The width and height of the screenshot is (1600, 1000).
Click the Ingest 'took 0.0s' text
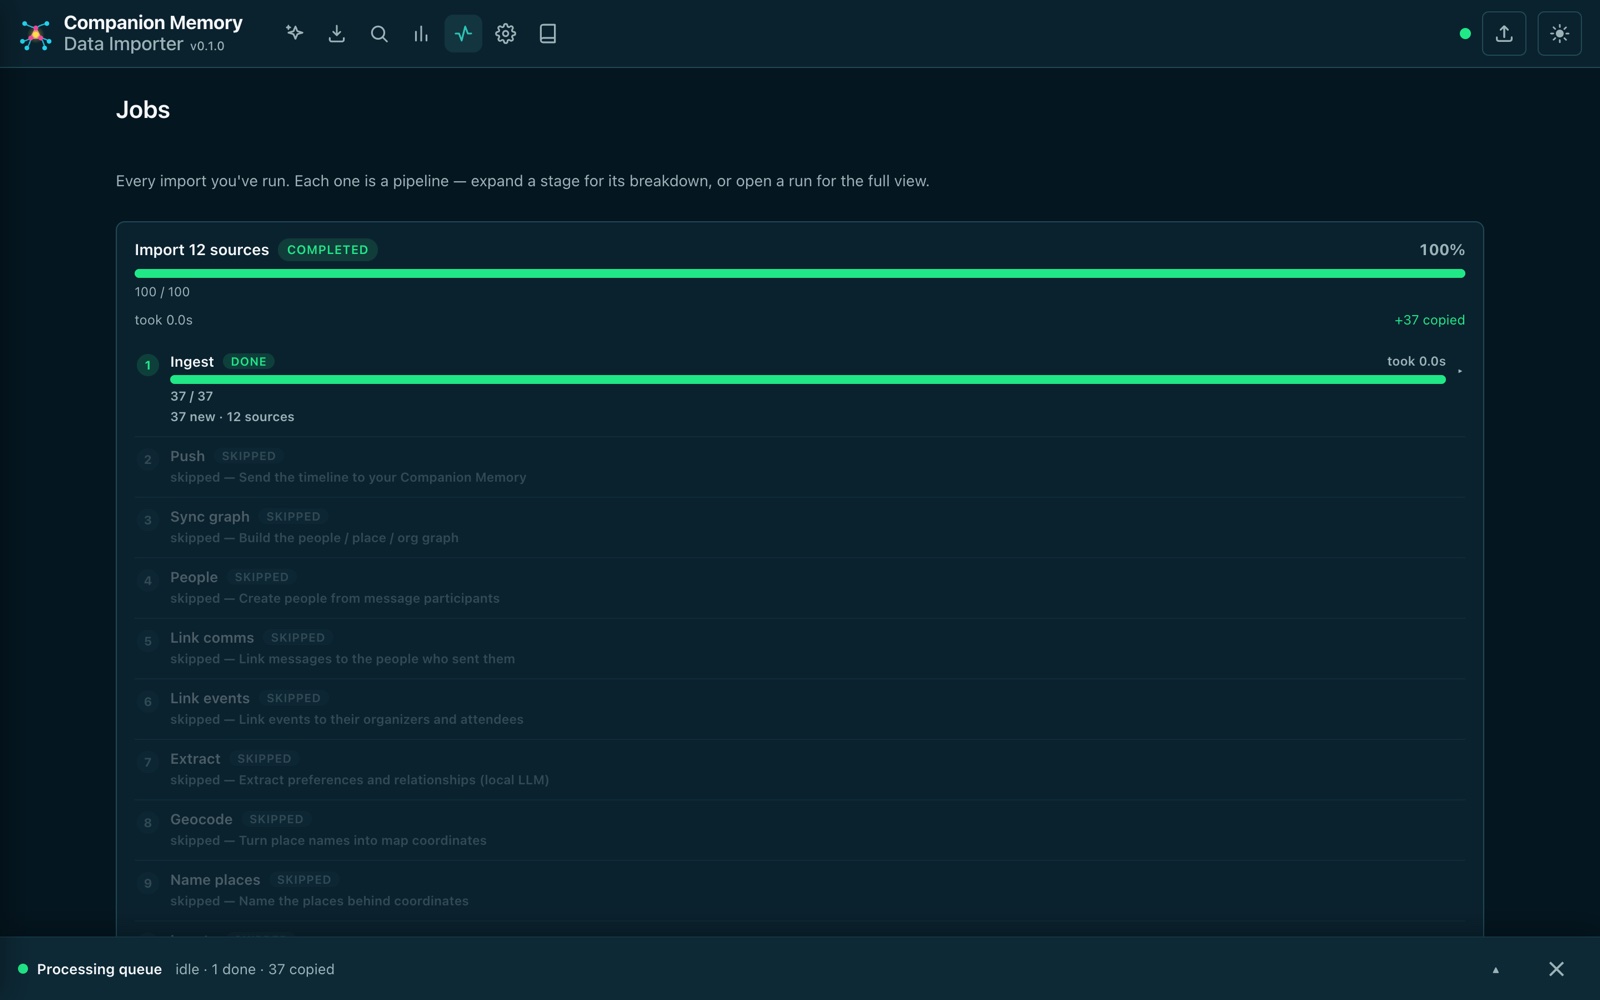pyautogui.click(x=1416, y=361)
